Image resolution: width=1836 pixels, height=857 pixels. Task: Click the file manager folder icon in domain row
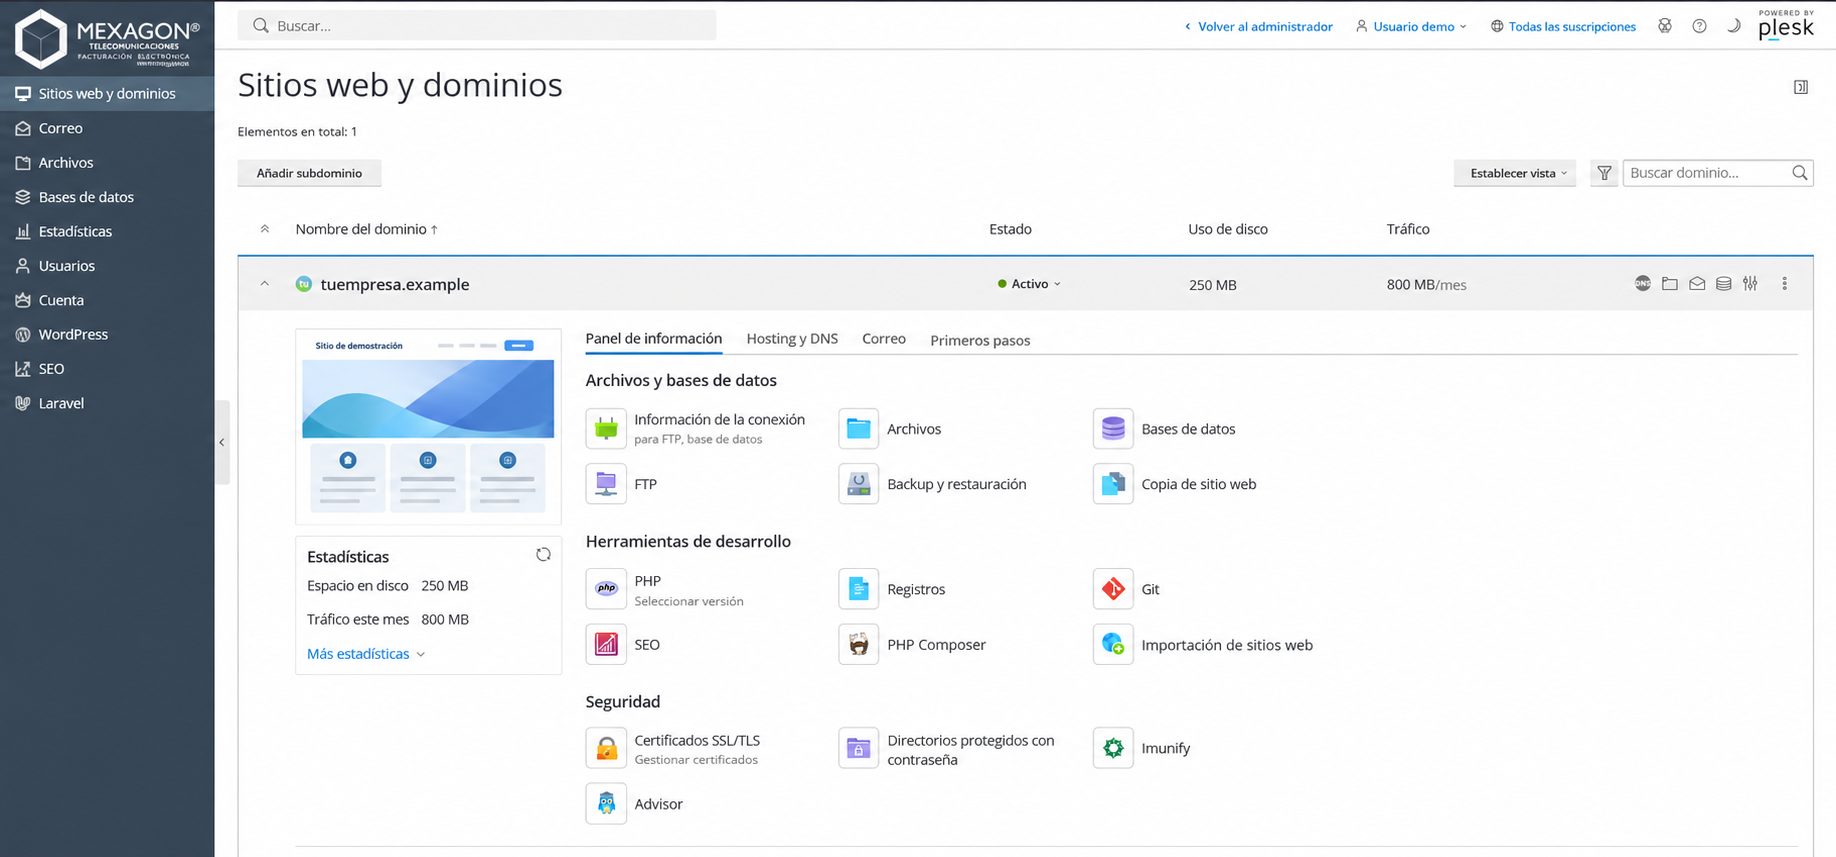[x=1670, y=284]
